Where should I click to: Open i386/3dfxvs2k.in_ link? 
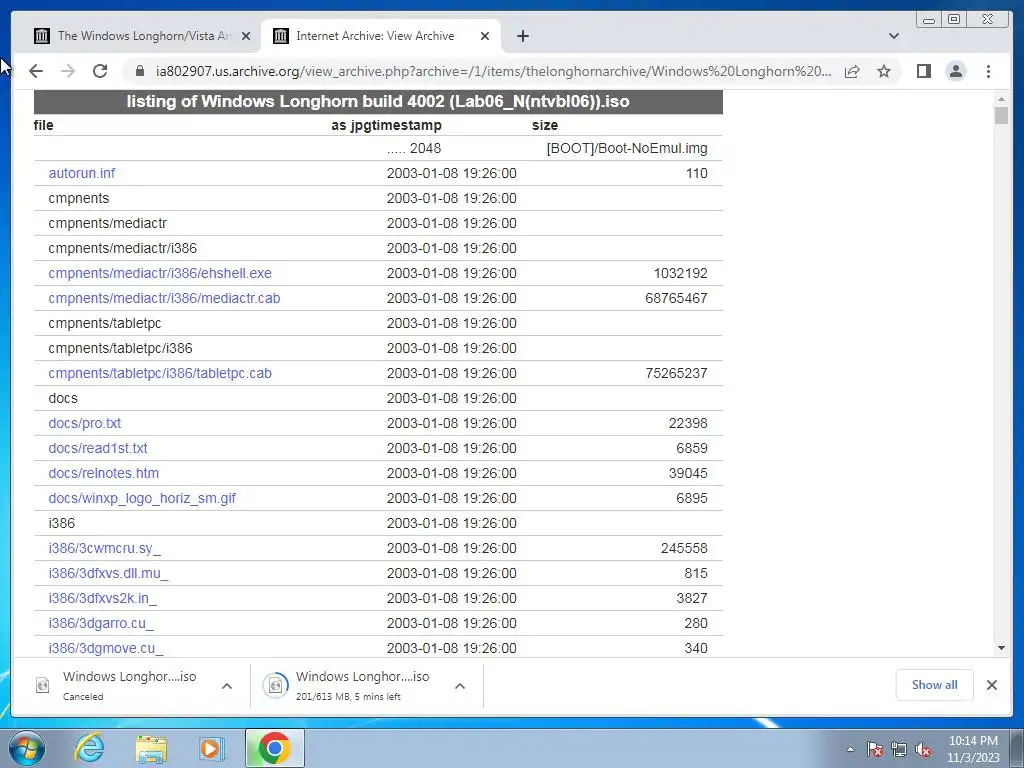point(103,598)
